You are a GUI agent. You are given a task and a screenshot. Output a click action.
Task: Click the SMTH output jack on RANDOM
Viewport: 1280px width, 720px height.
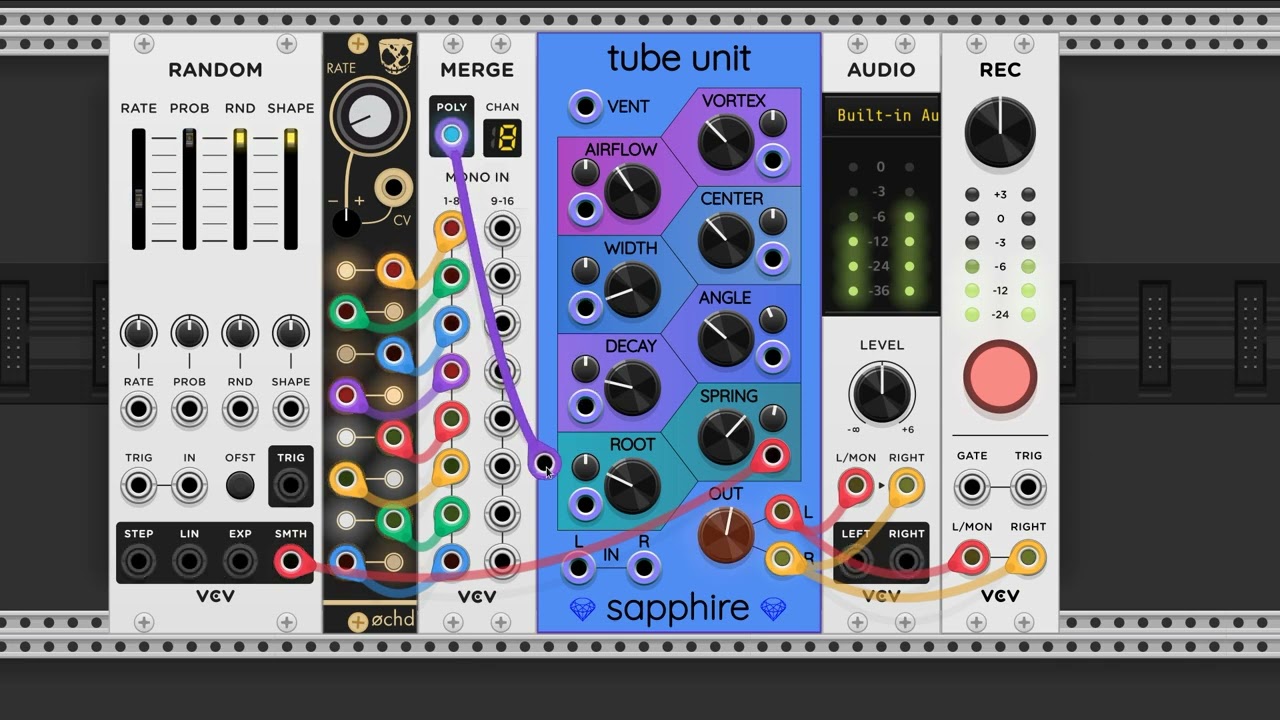291,562
